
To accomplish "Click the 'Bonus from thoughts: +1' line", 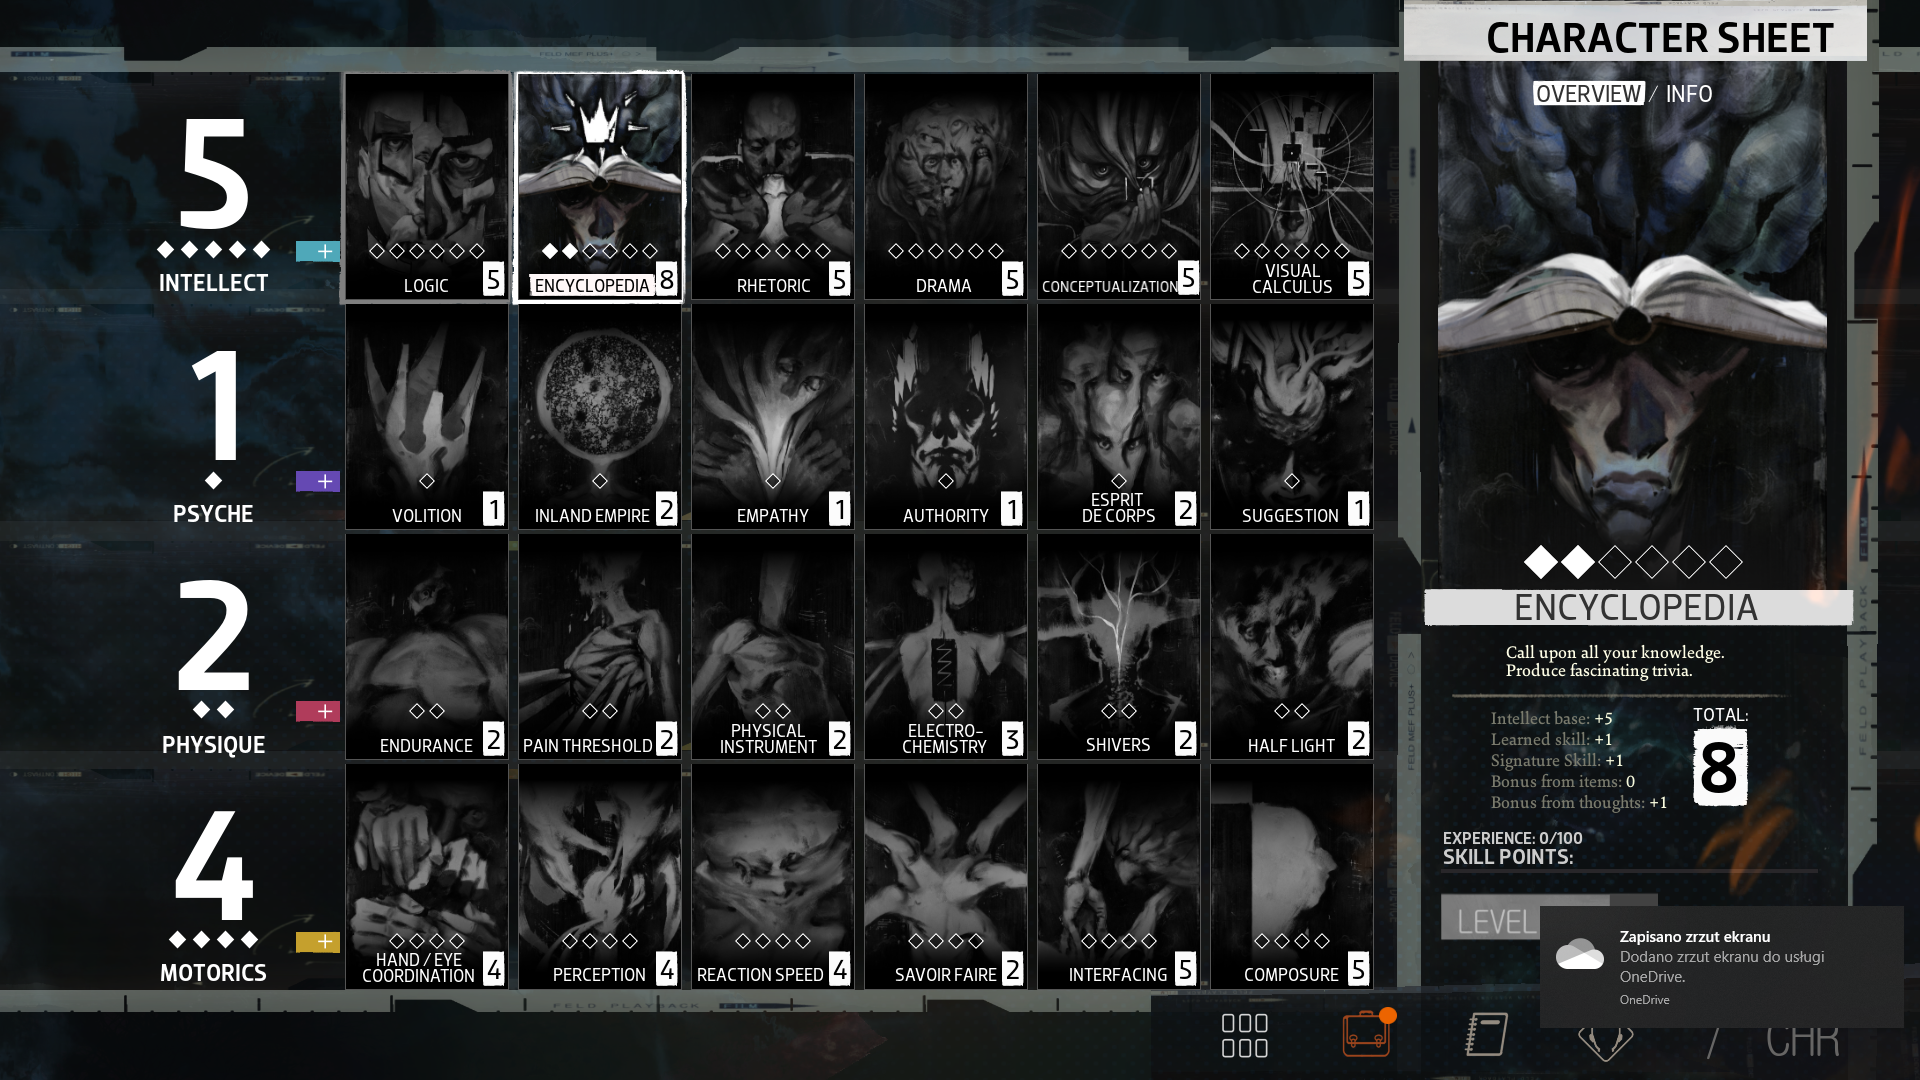I will point(1579,803).
